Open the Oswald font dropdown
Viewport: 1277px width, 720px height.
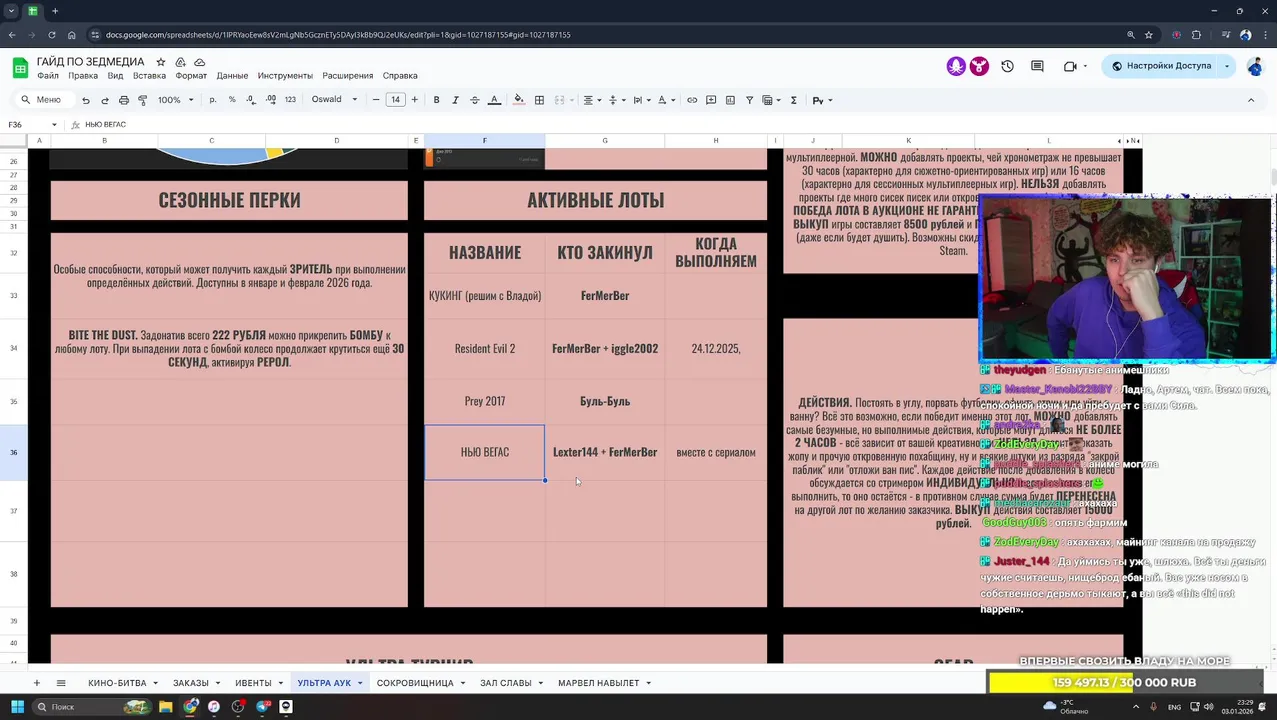coord(335,100)
